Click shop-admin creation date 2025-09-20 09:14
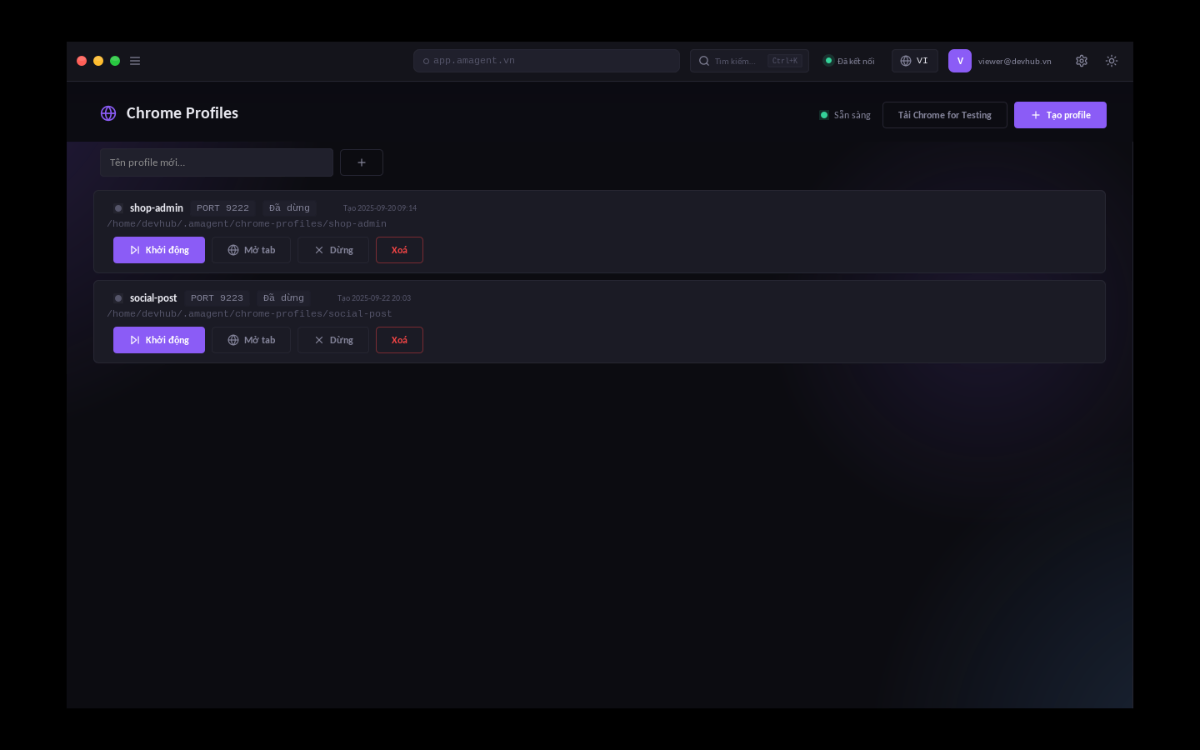The width and height of the screenshot is (1200, 750). [380, 208]
